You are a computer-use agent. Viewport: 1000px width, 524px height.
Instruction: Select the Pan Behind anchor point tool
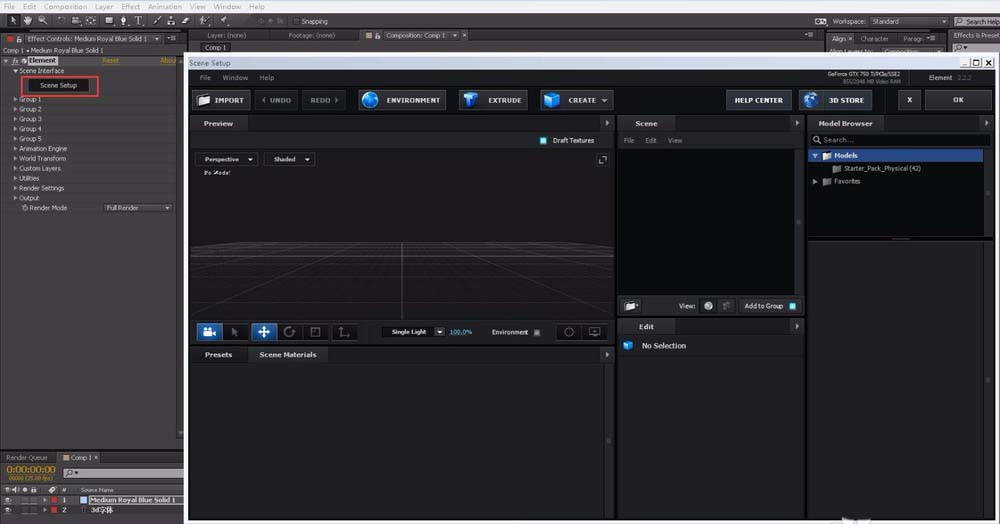coord(91,20)
